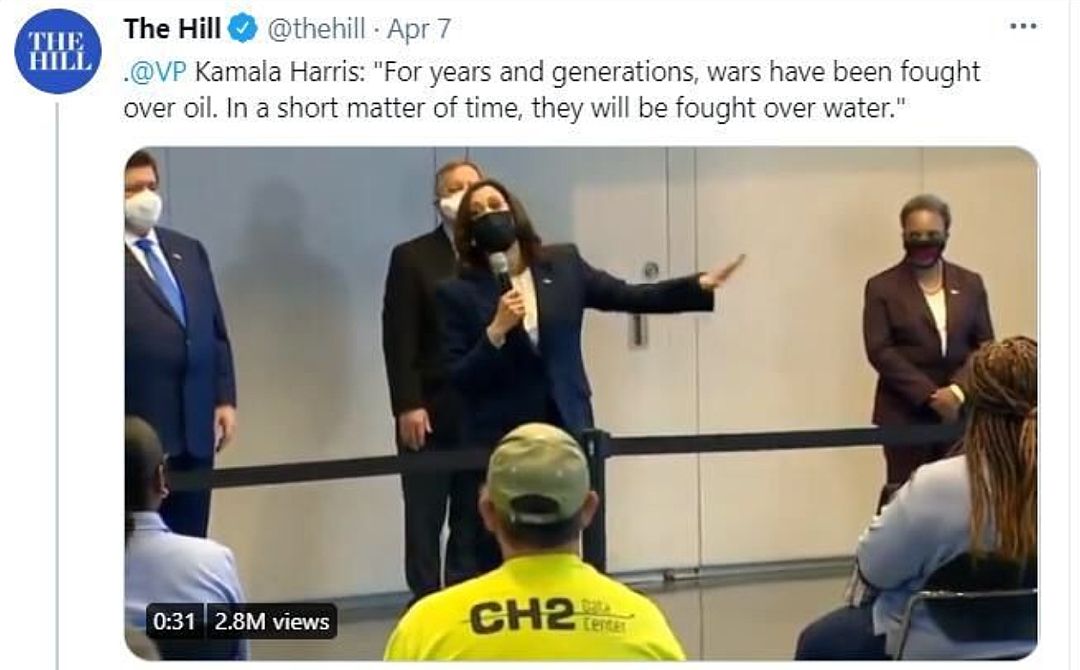
Task: Select the first line of tweet text
Action: pyautogui.click(x=552, y=73)
